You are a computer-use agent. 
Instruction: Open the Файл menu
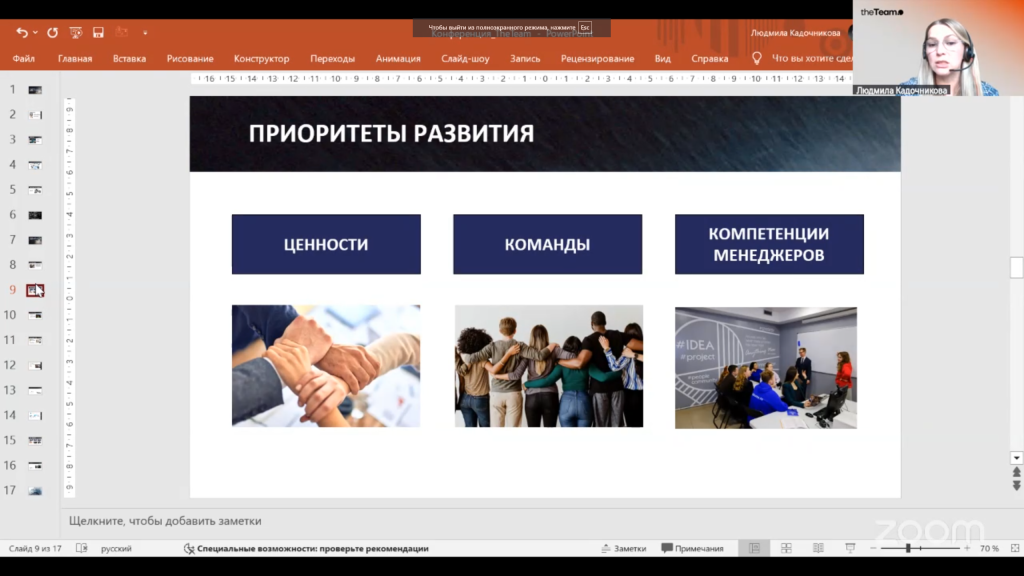(x=24, y=58)
